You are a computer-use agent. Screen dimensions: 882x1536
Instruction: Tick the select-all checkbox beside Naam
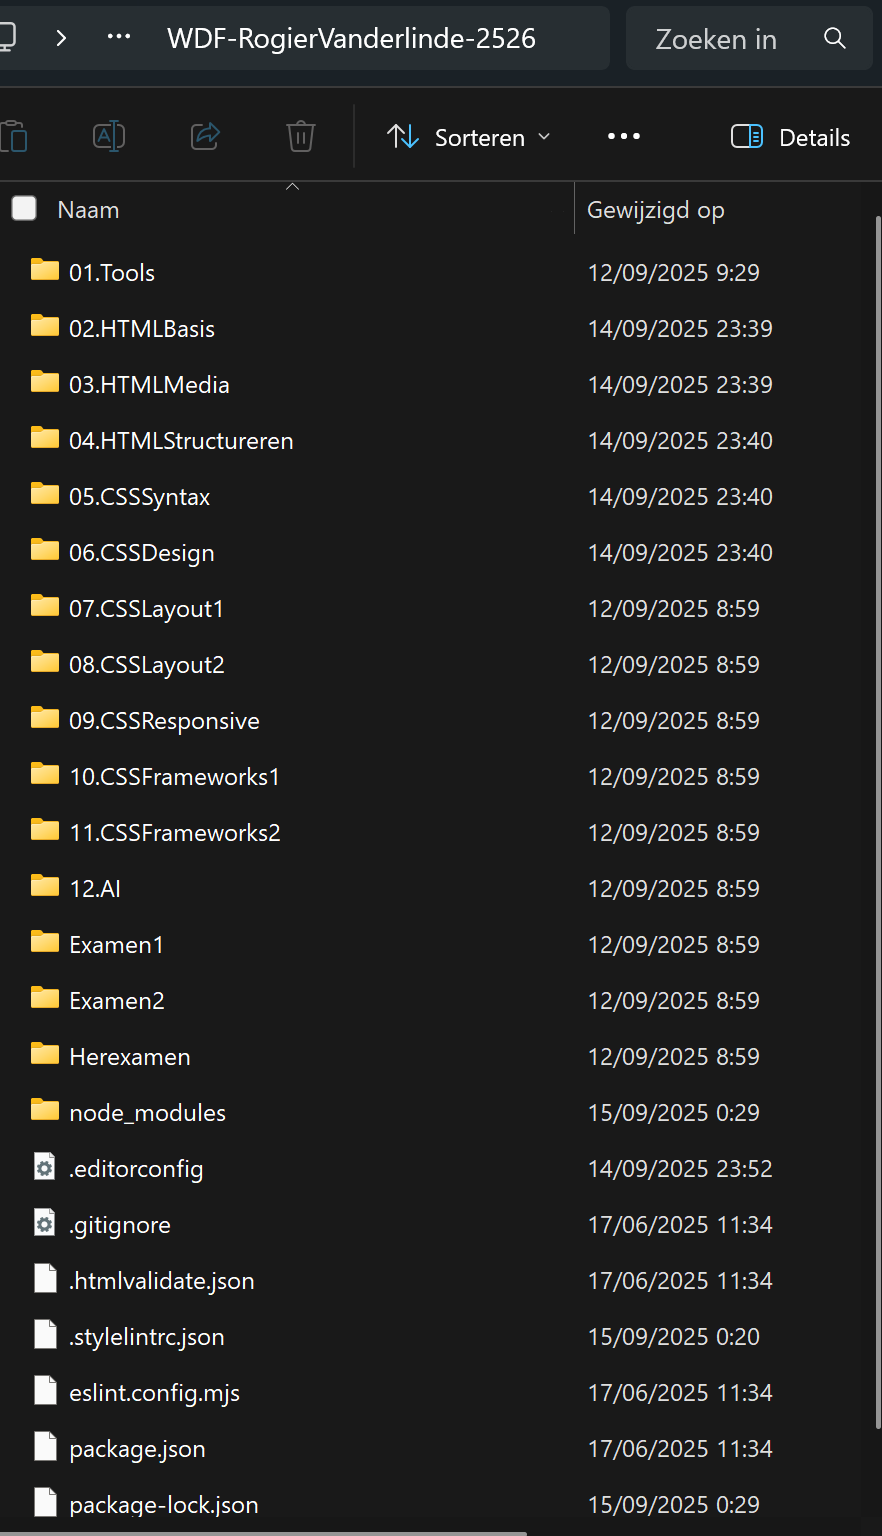24,208
